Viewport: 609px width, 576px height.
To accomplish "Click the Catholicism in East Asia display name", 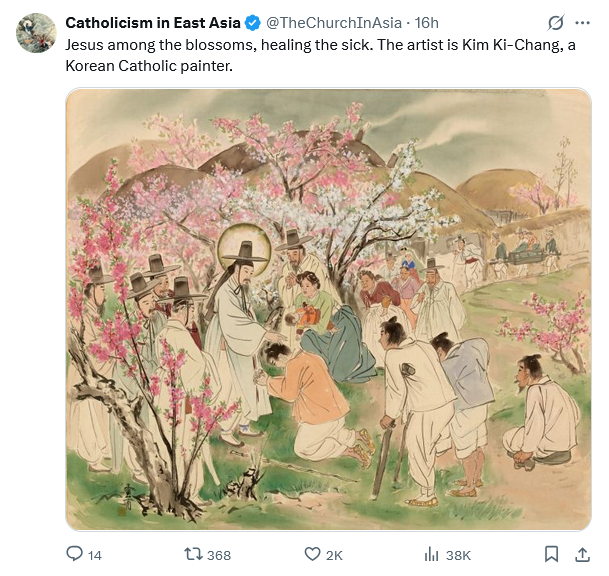I will (152, 23).
